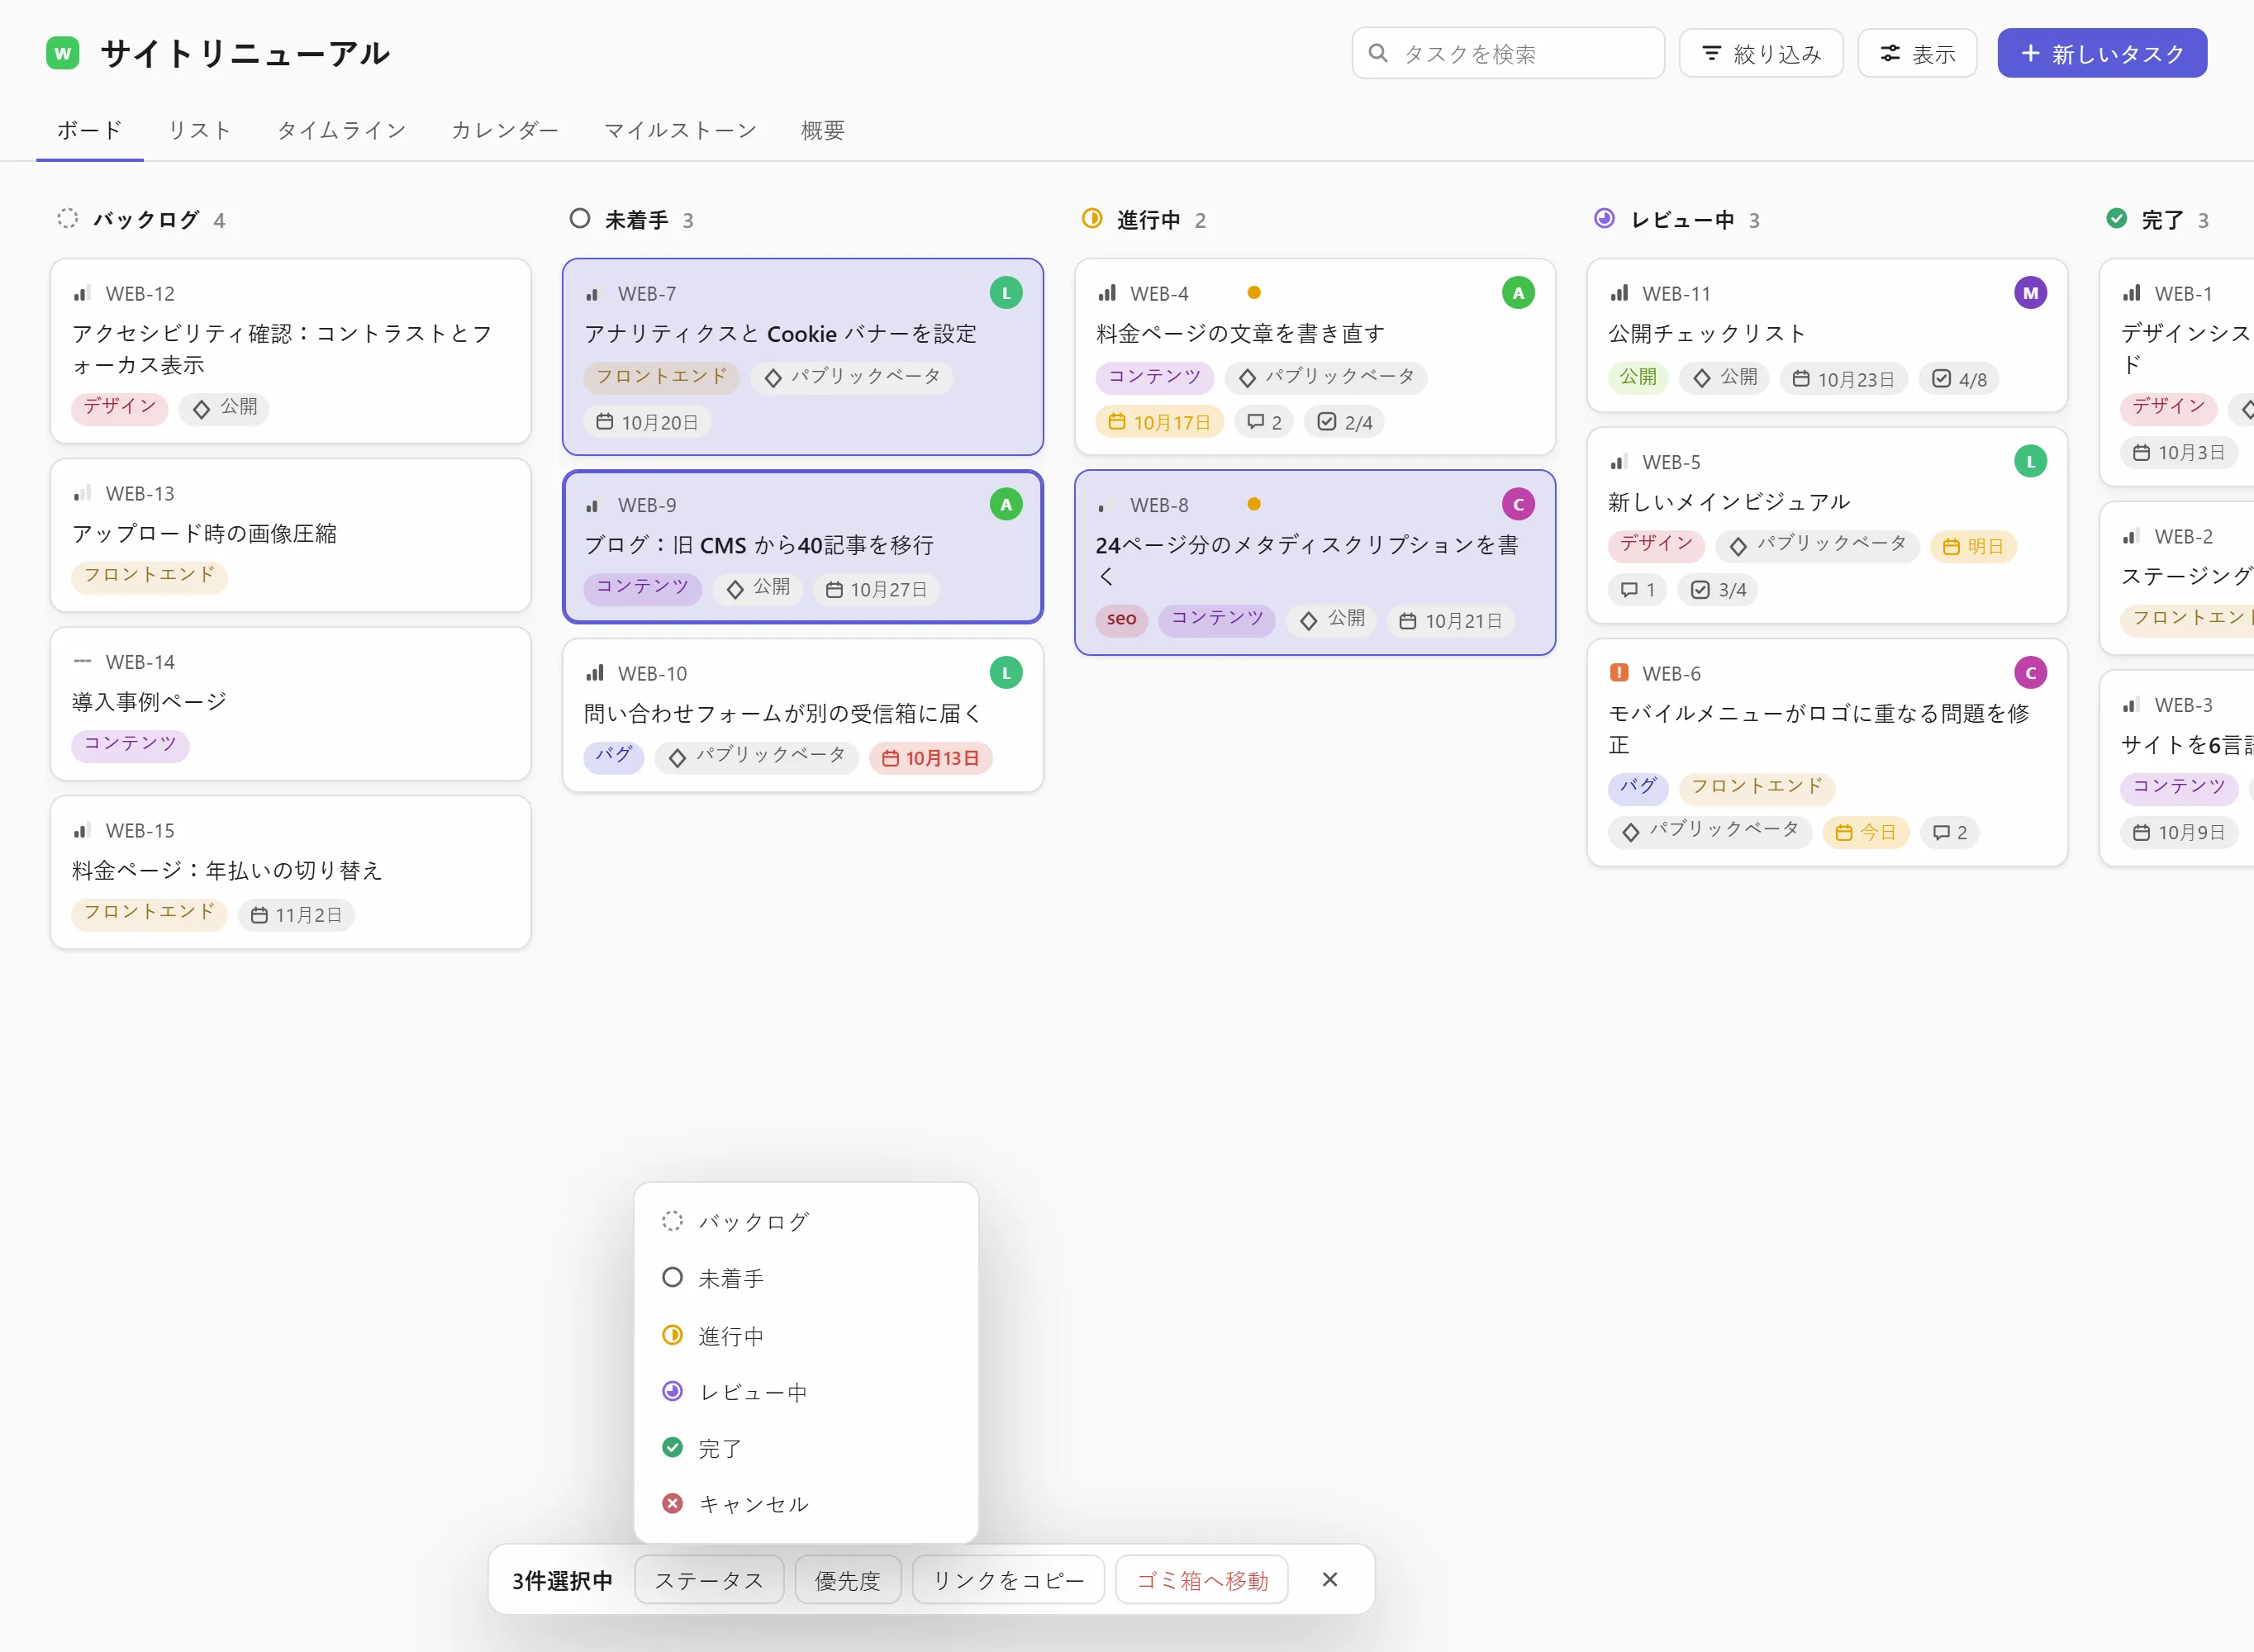Image resolution: width=2254 pixels, height=1652 pixels.
Task: Switch to the マイルストーン tab
Action: (x=680, y=130)
